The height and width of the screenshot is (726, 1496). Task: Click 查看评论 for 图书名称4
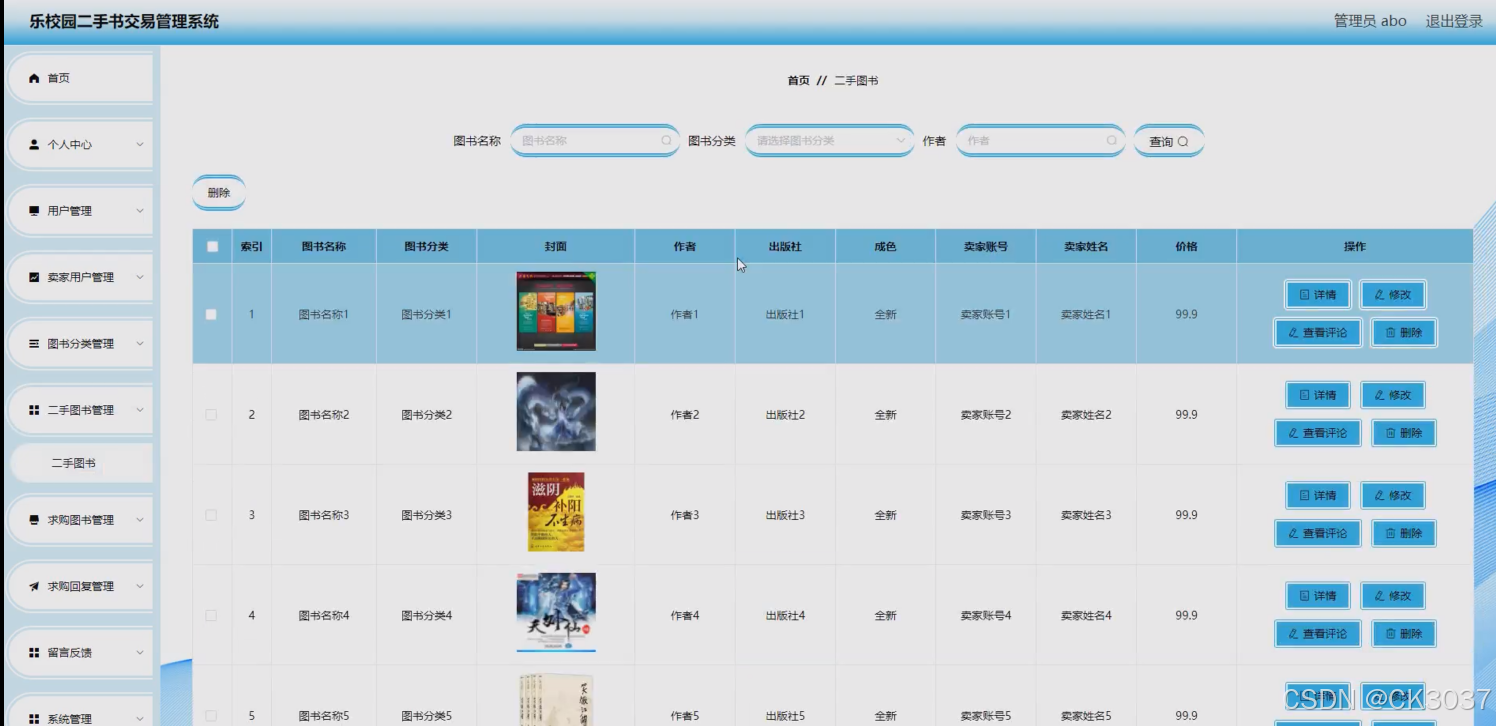[x=1318, y=634]
